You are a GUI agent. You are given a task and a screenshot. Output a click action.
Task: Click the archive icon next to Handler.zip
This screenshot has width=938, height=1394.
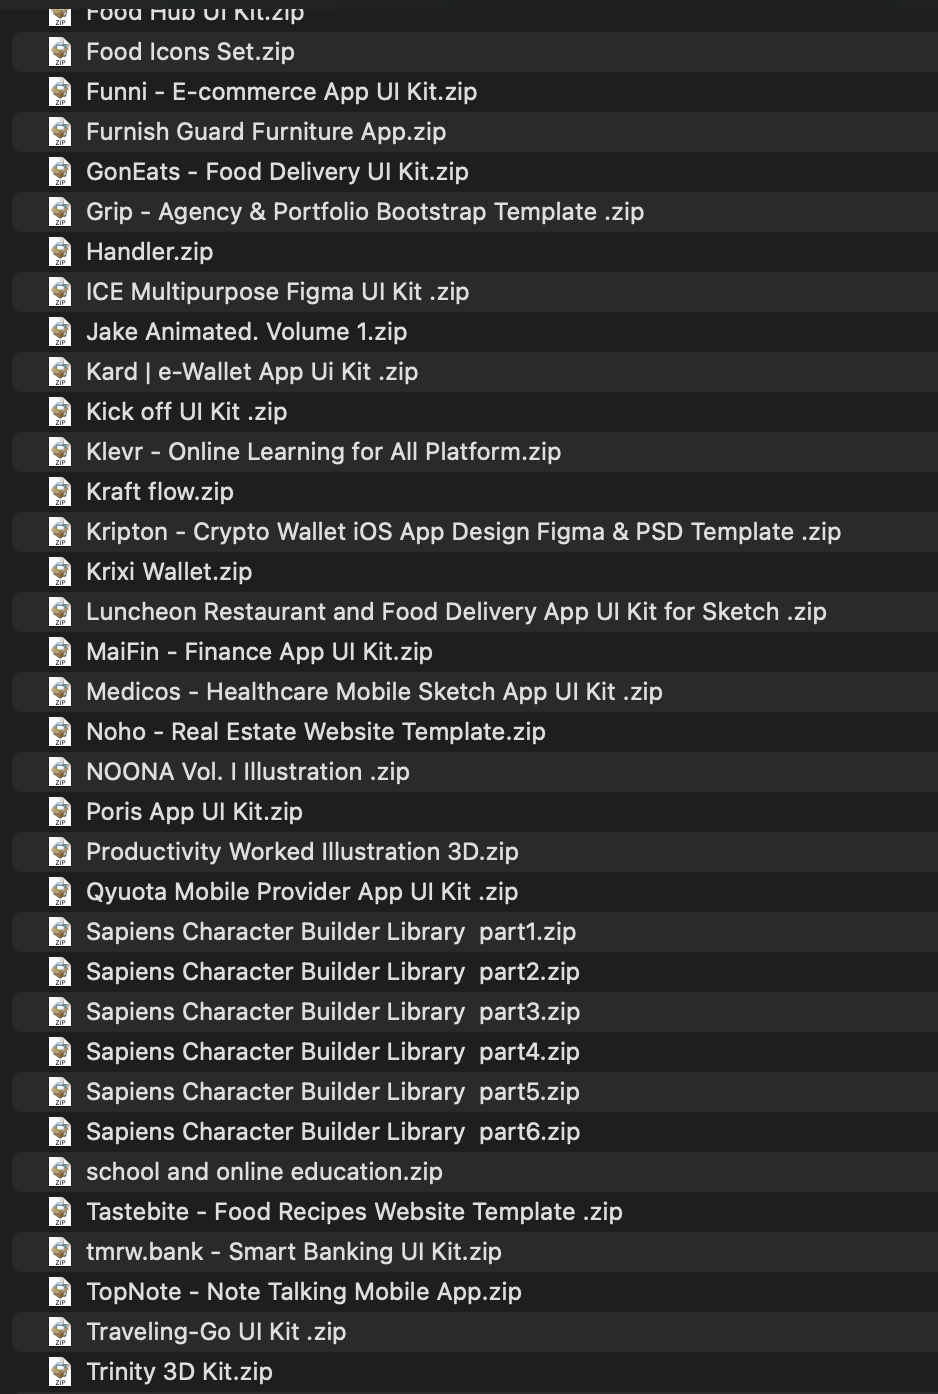(x=61, y=252)
